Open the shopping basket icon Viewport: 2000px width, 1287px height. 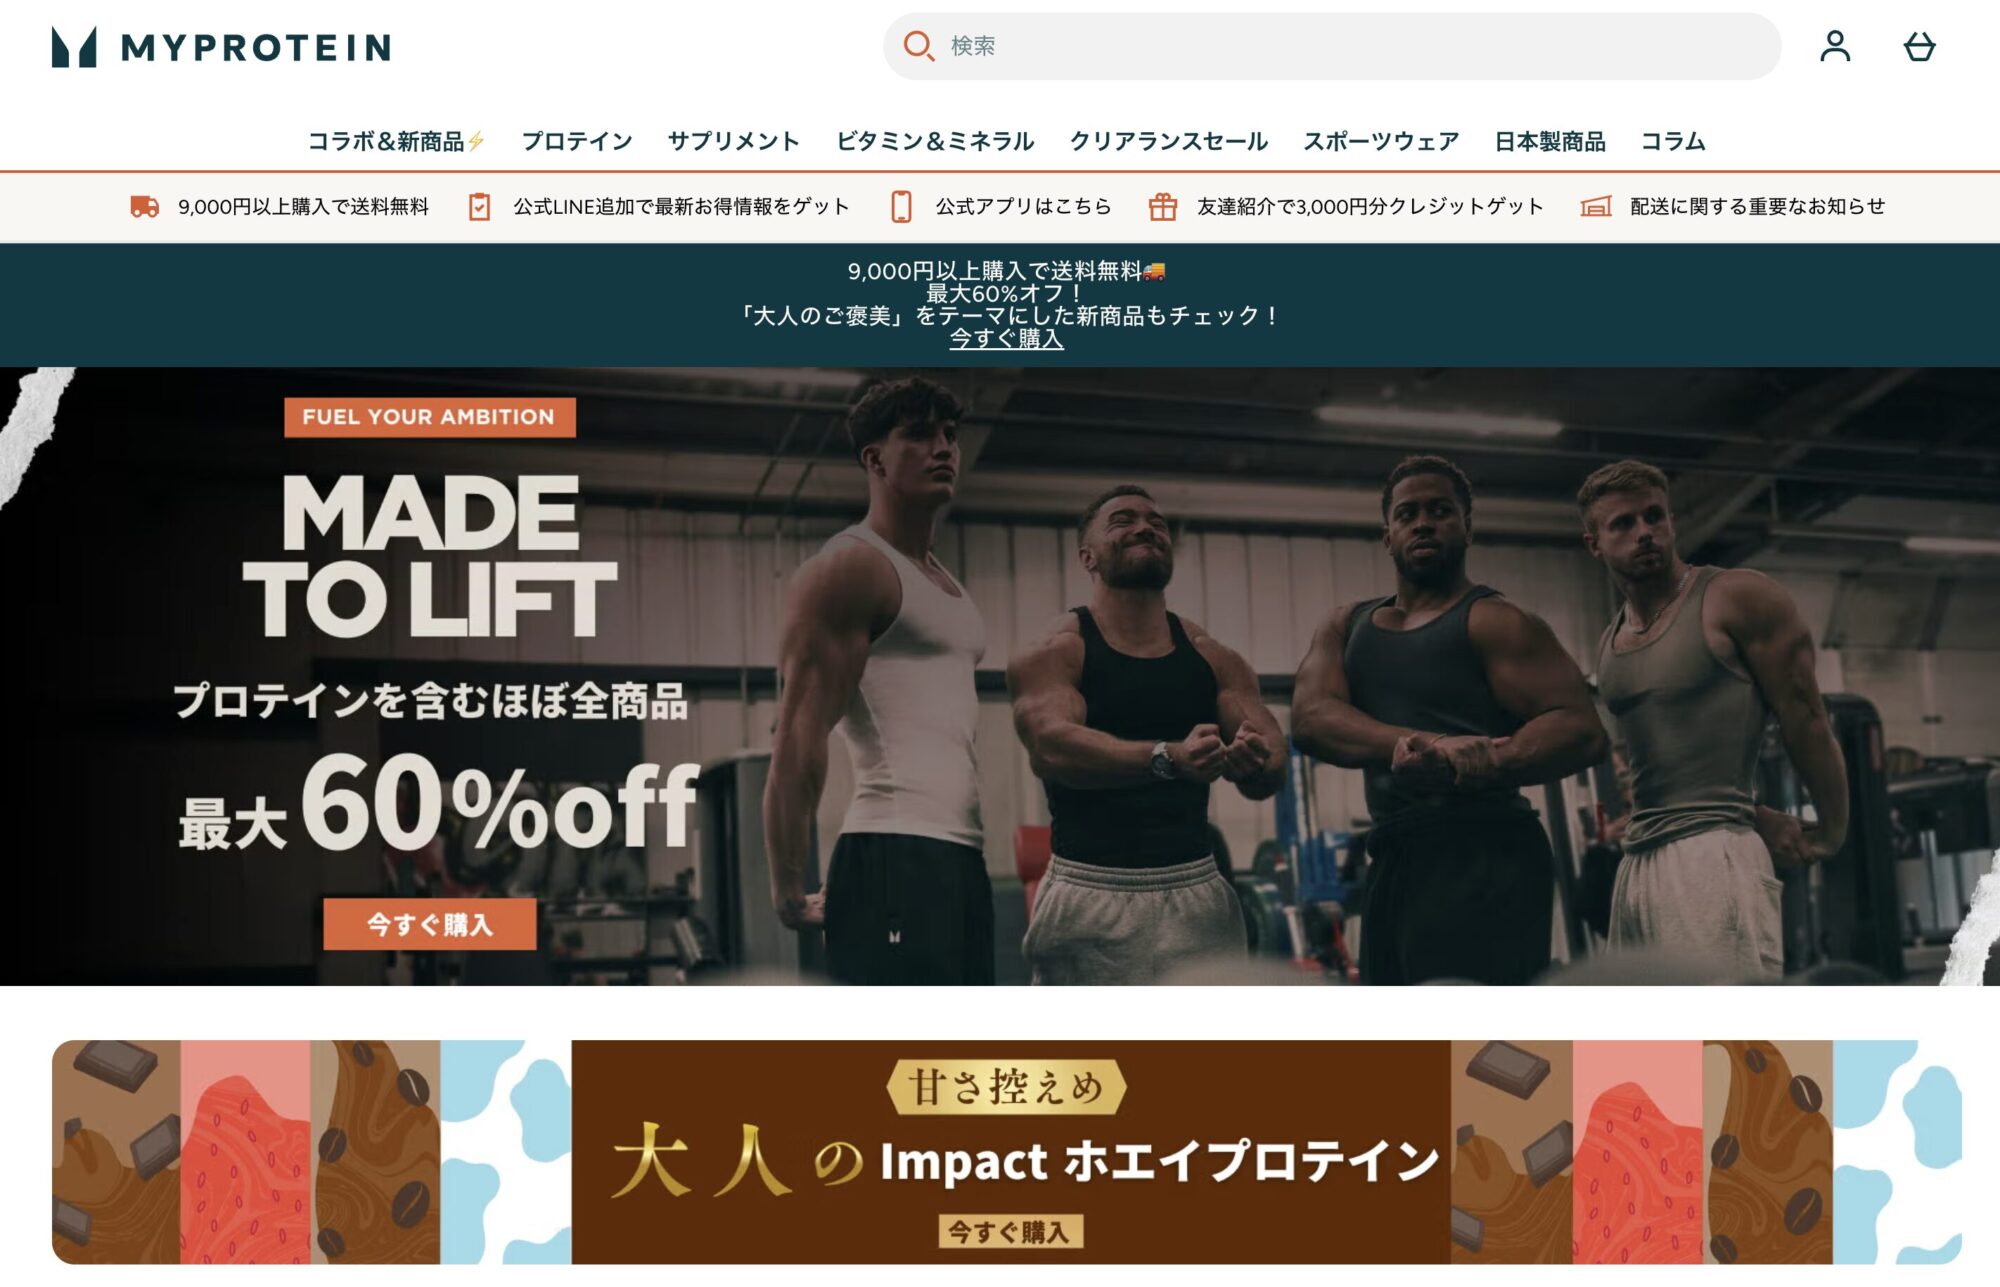tap(1919, 46)
